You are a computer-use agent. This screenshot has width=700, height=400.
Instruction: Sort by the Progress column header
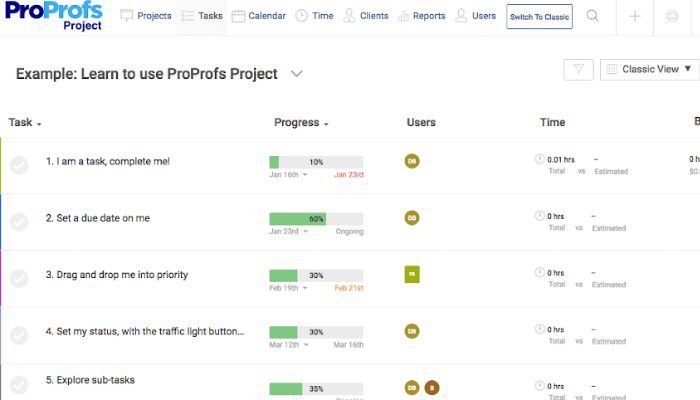[301, 123]
